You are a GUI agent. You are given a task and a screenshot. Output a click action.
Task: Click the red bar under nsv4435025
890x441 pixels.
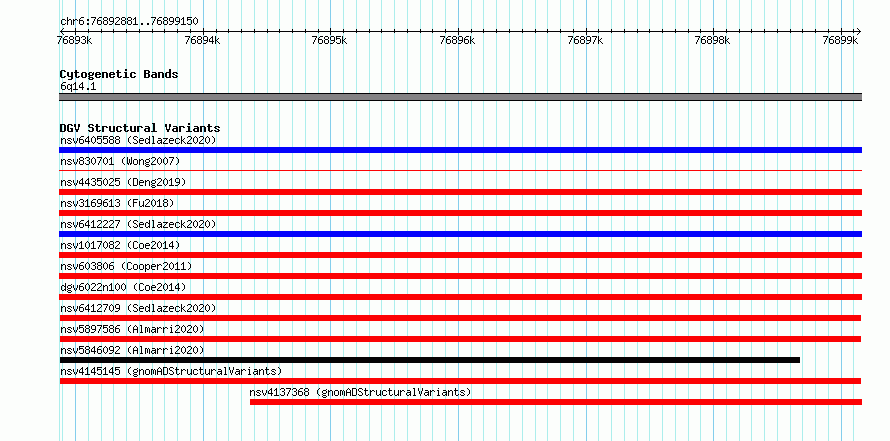coord(460,192)
